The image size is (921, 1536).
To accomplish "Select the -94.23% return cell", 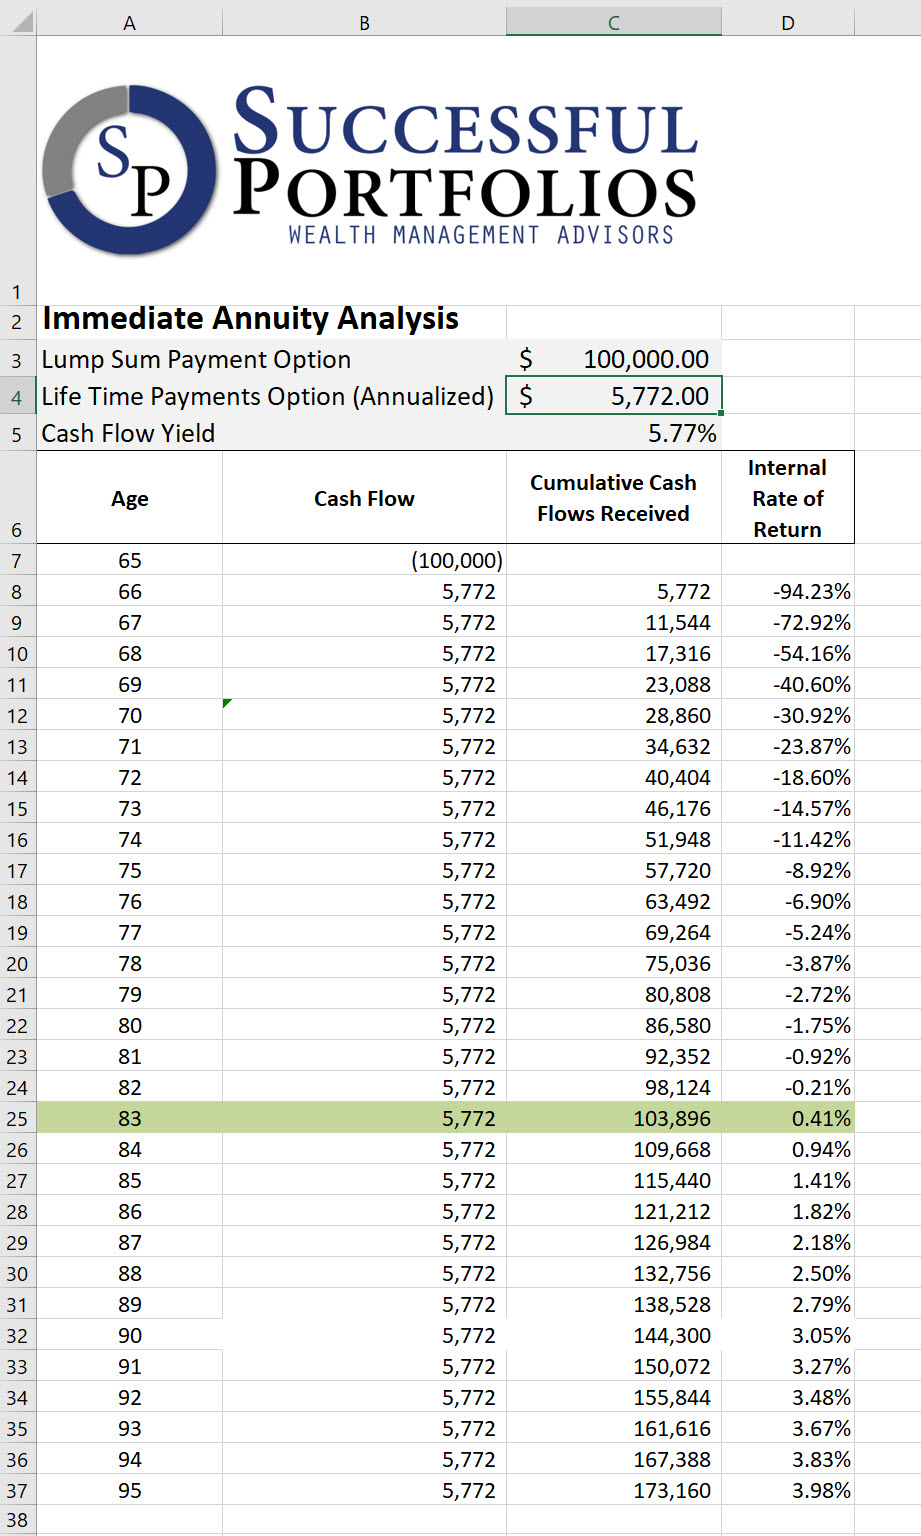I will (788, 591).
